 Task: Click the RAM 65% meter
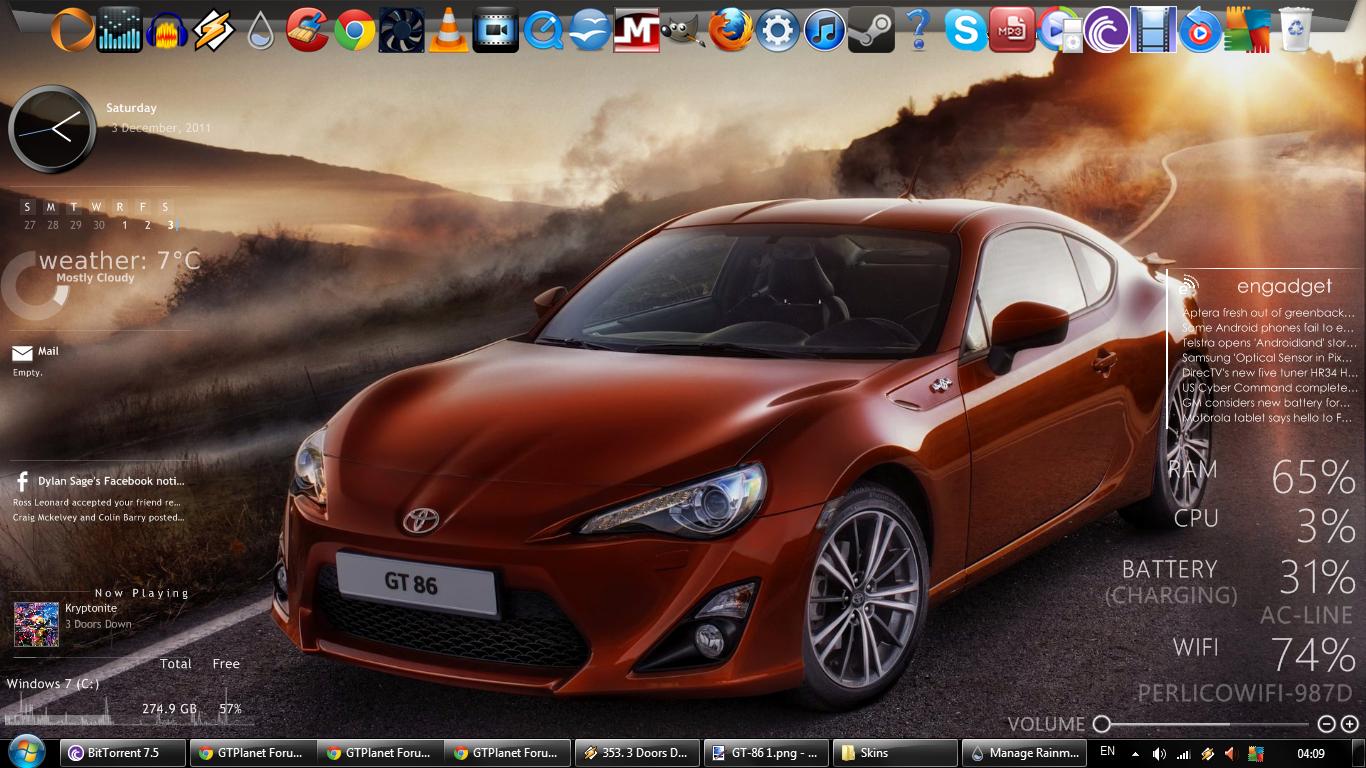tap(1262, 477)
